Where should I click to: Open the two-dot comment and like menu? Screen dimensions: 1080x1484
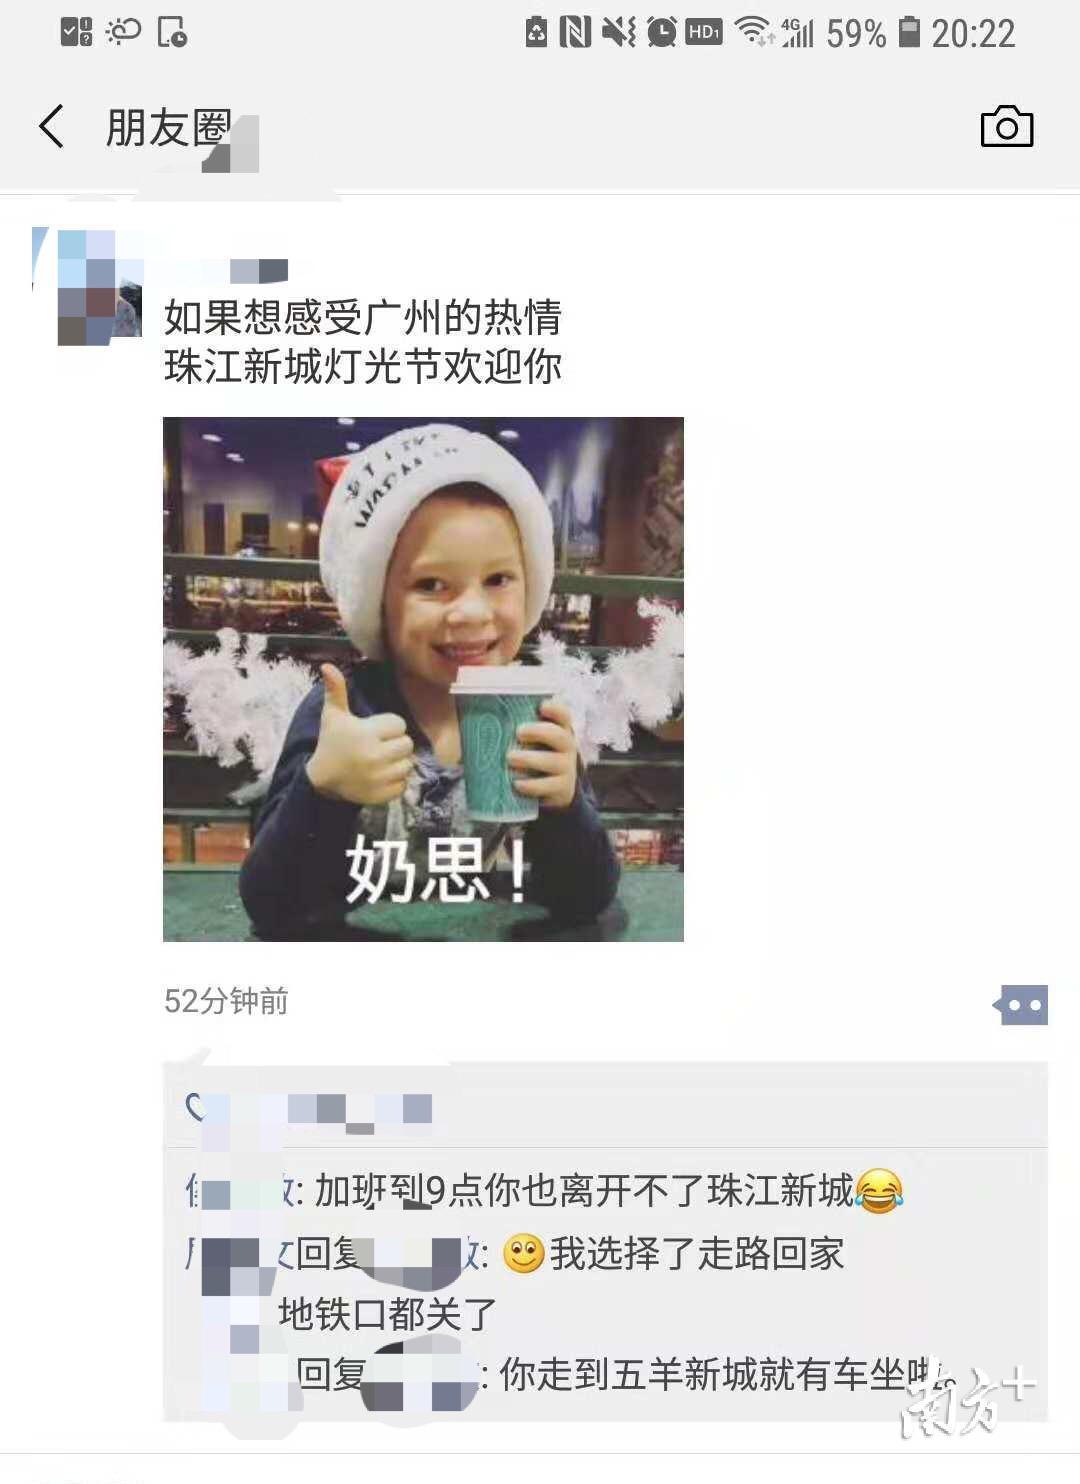click(1020, 1004)
